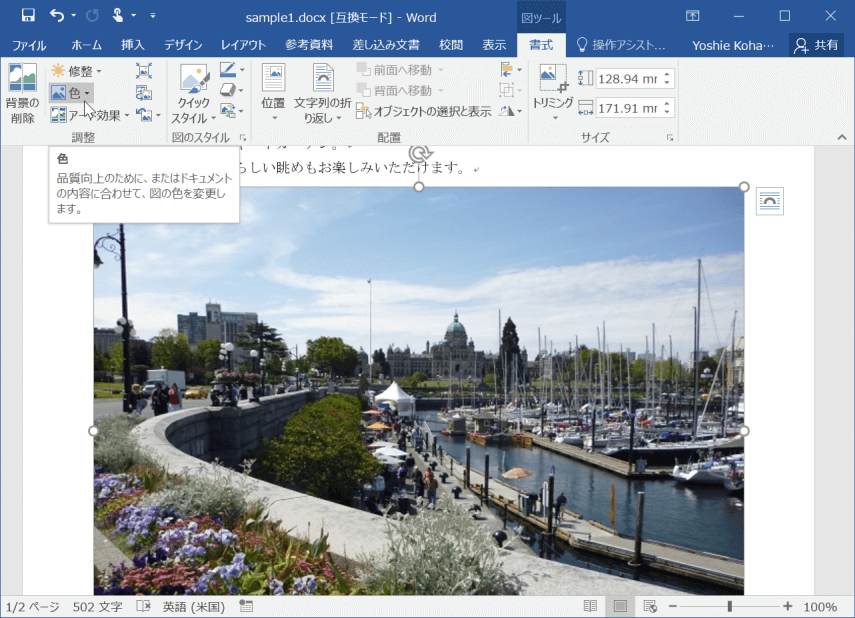
Task: Switch to Read Mode view in status bar
Action: [591, 607]
